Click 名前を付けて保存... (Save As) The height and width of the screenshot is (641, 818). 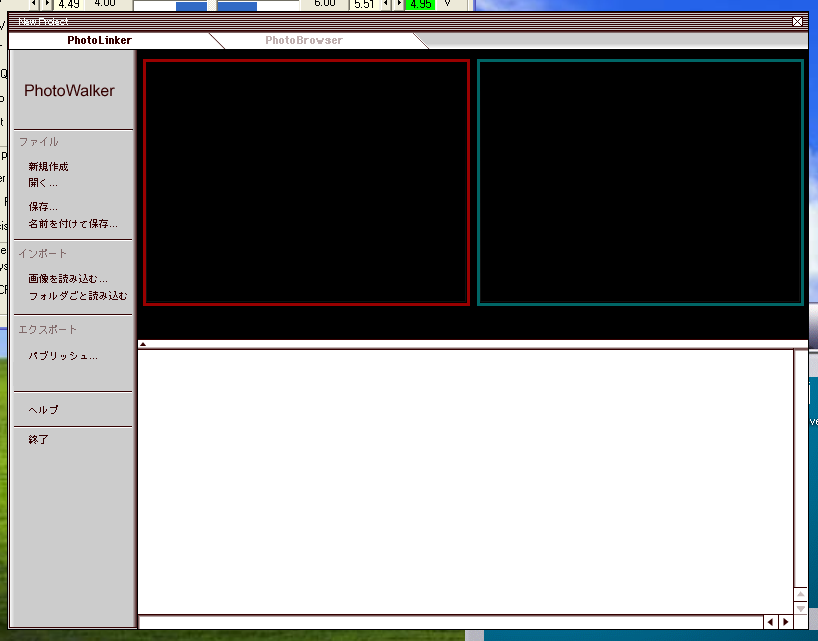coord(73,224)
